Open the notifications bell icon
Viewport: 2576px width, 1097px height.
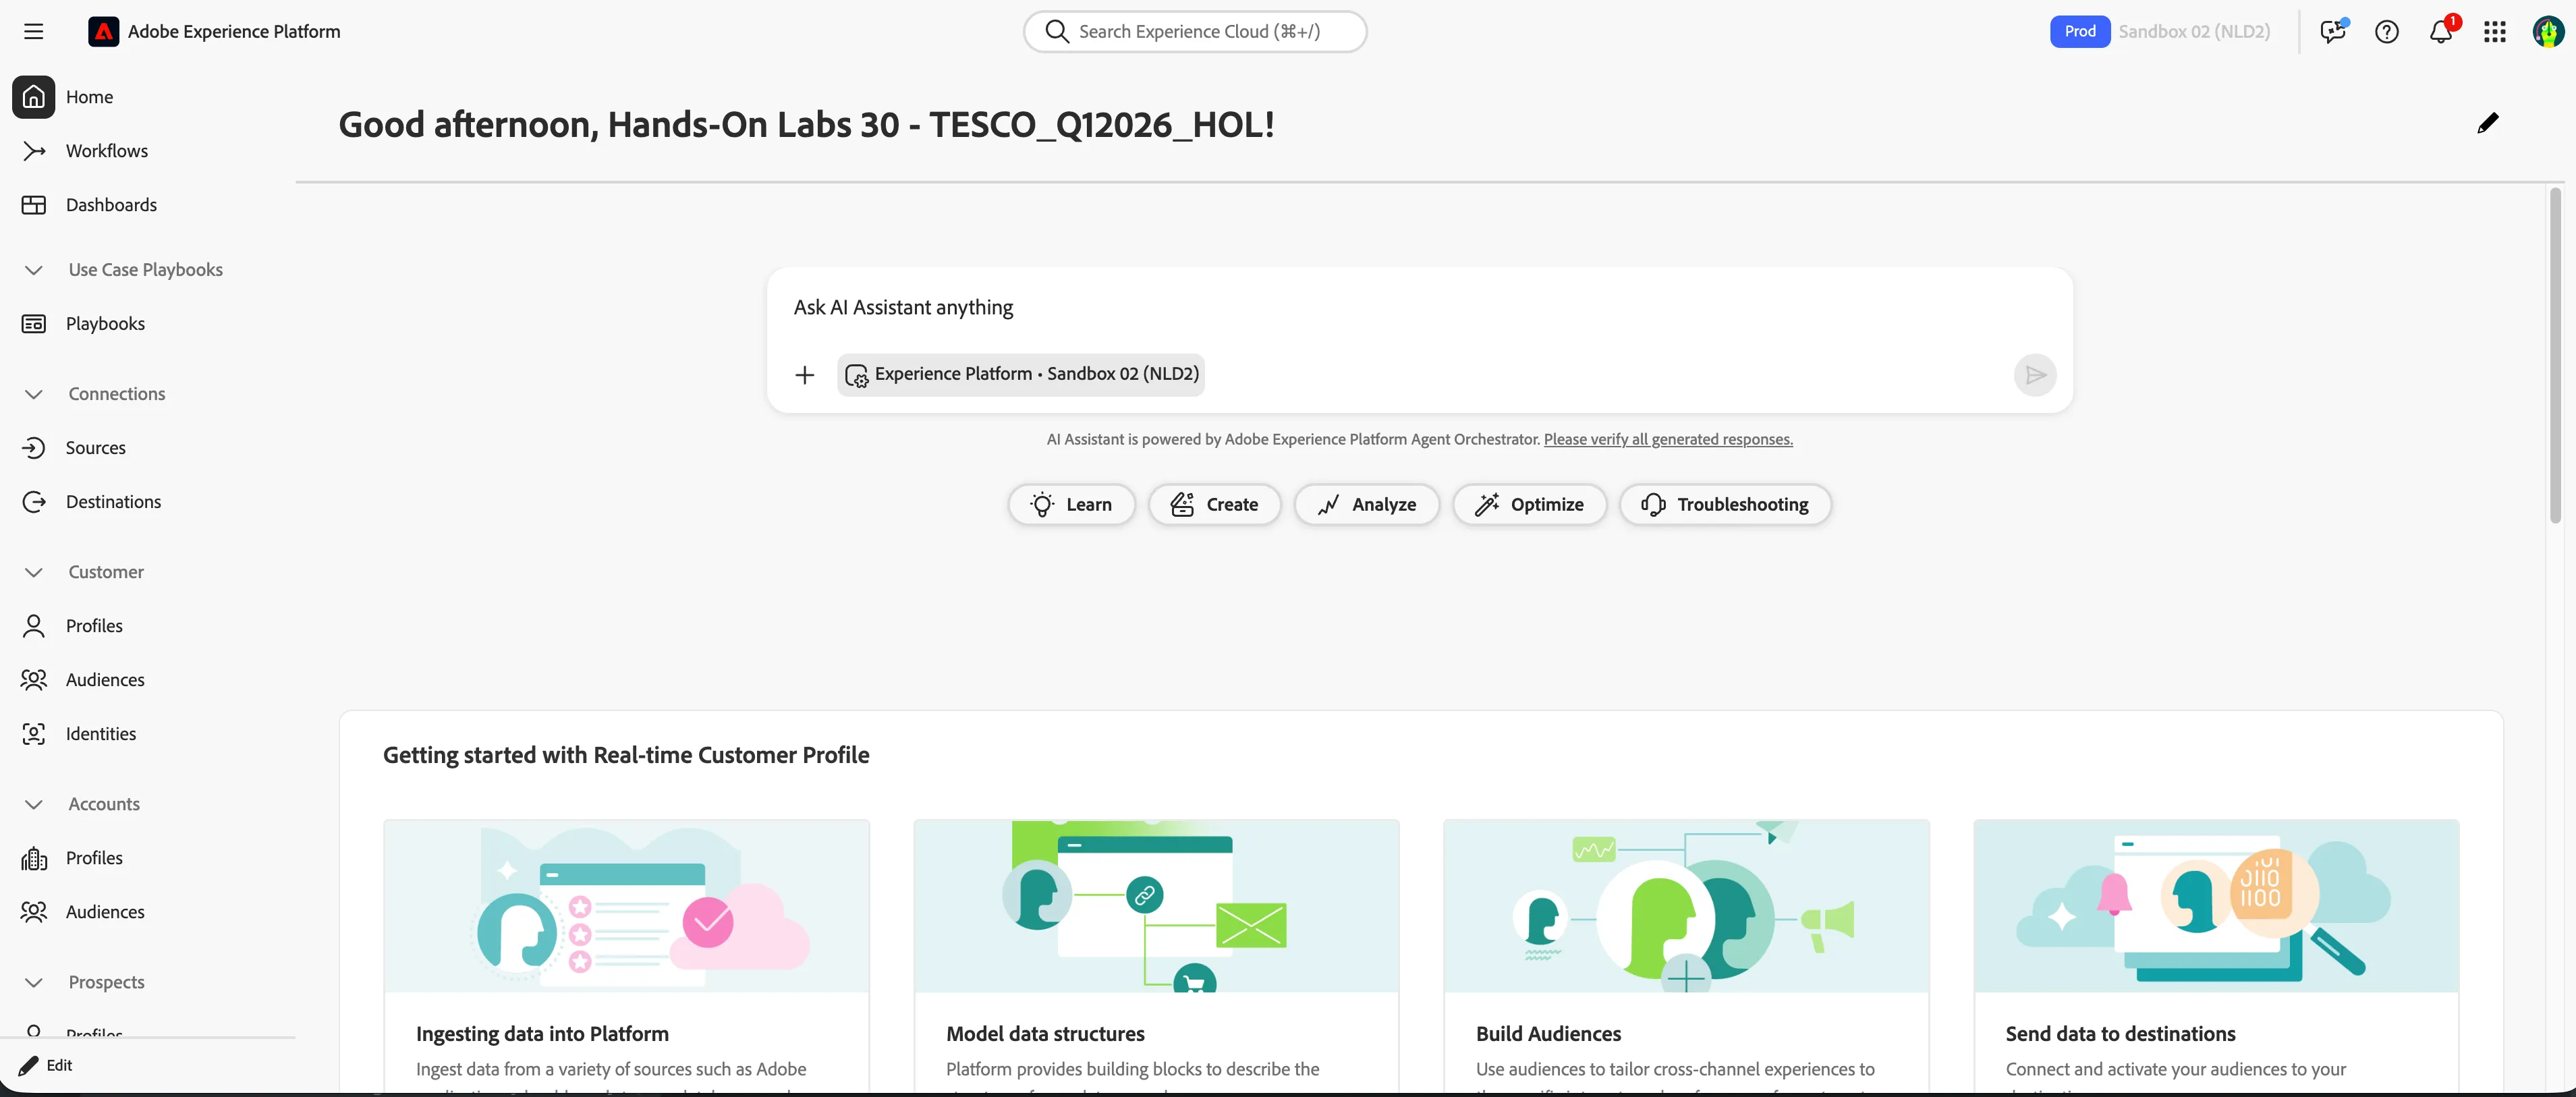point(2440,32)
